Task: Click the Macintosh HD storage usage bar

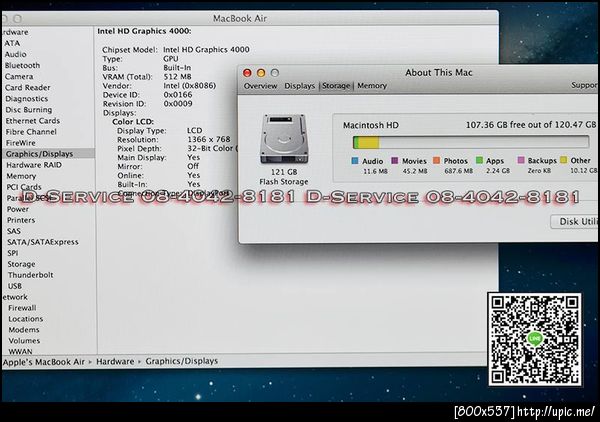Action: [x=471, y=142]
